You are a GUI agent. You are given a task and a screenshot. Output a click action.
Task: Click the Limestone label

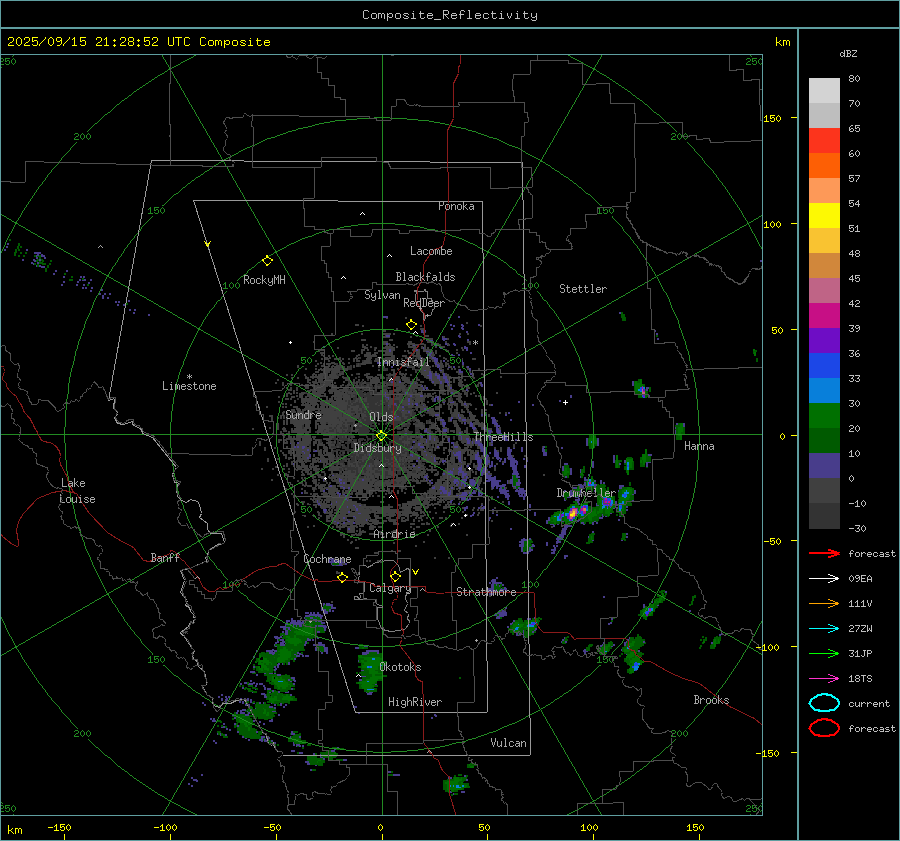[x=189, y=386]
